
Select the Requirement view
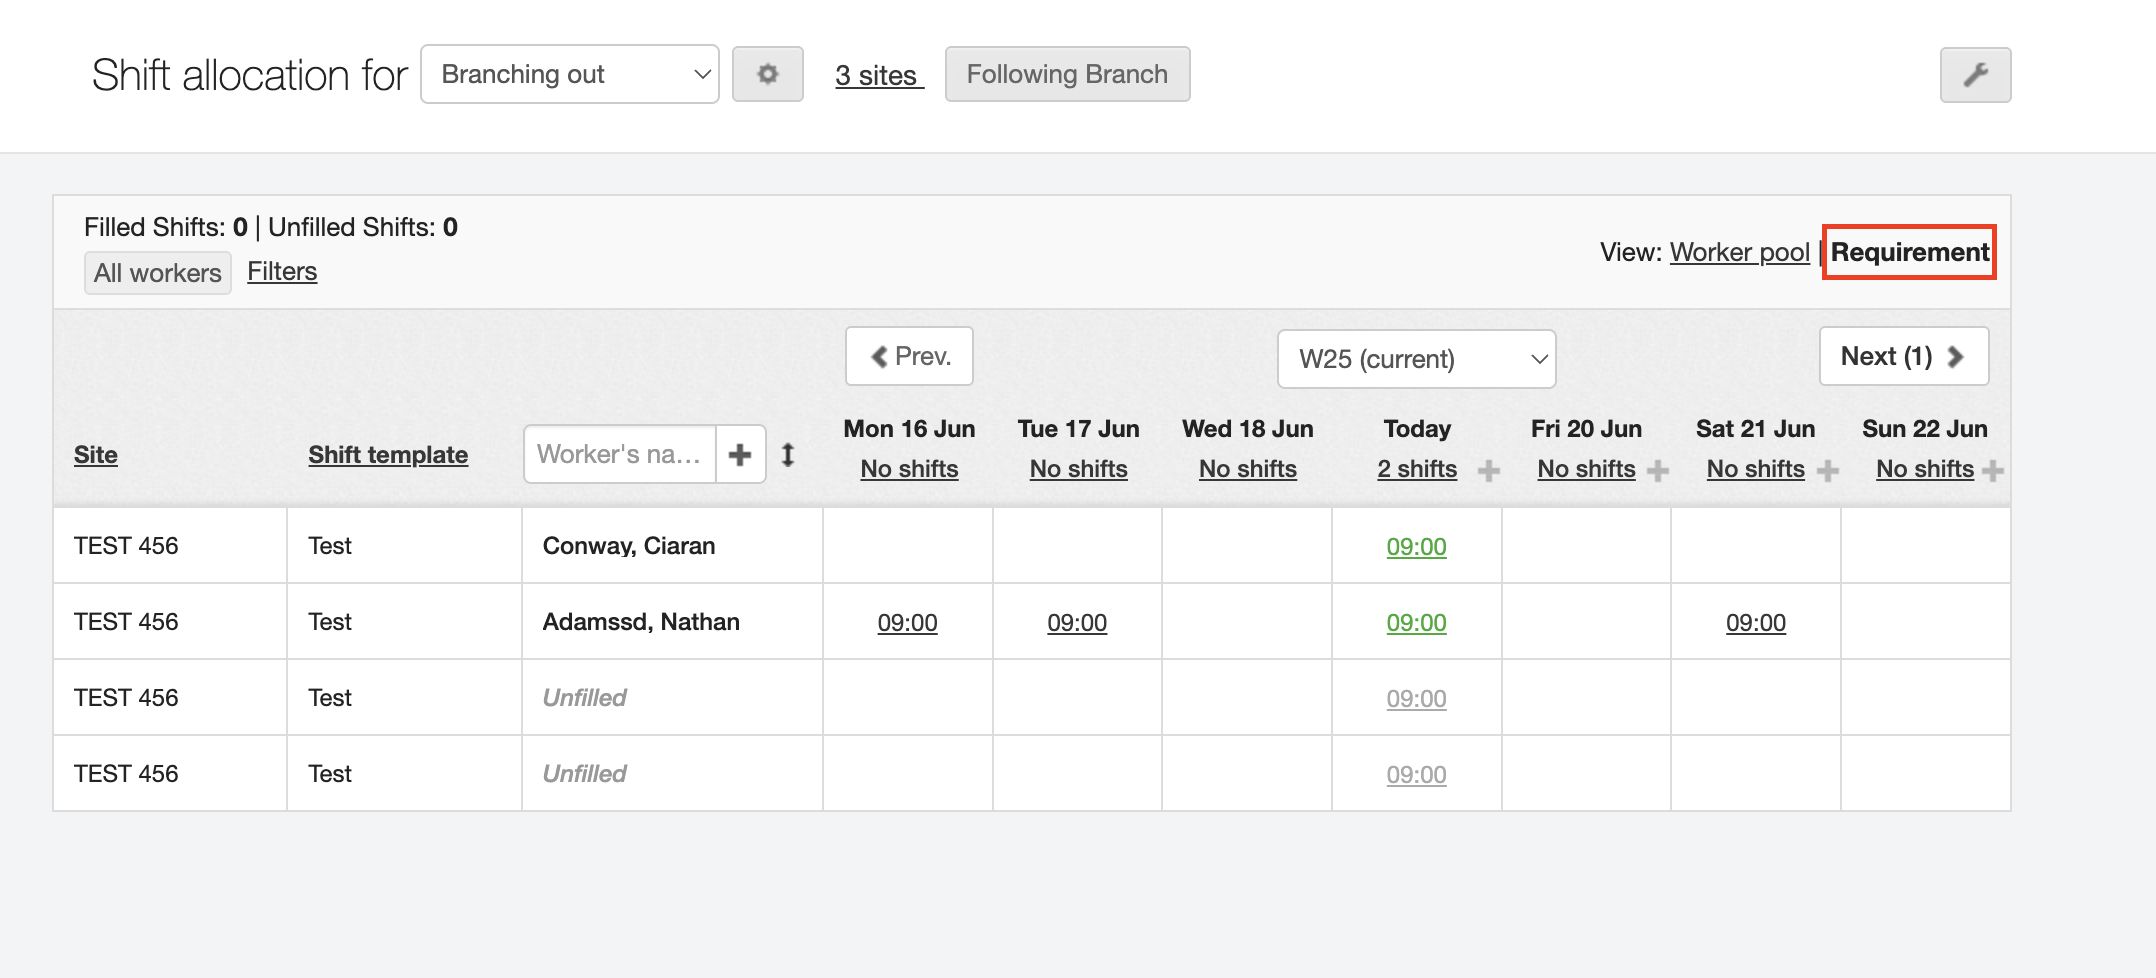(1909, 252)
